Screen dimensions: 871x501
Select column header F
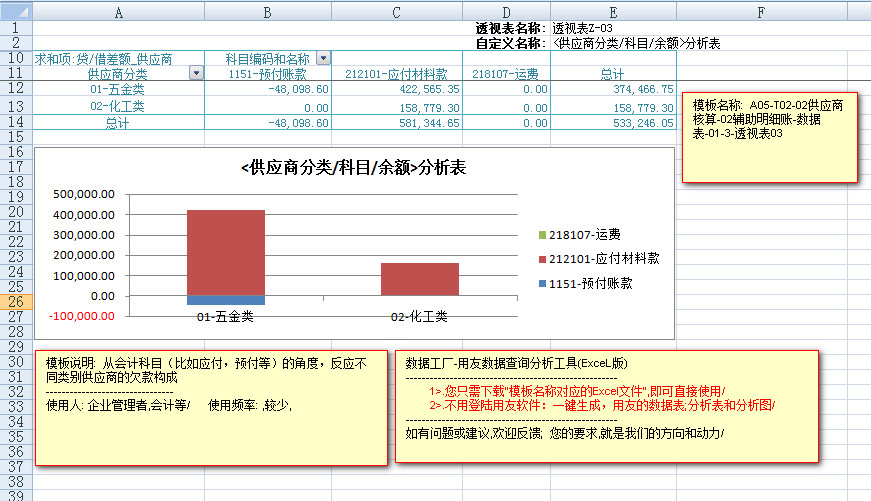[x=761, y=11]
